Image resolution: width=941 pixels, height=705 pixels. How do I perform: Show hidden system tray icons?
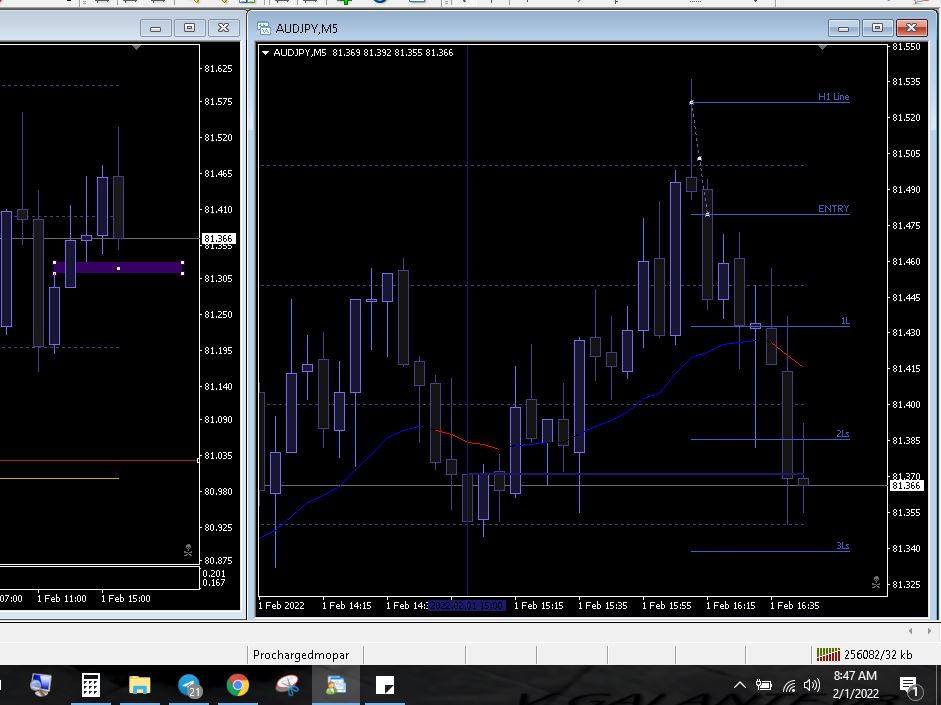tap(740, 685)
